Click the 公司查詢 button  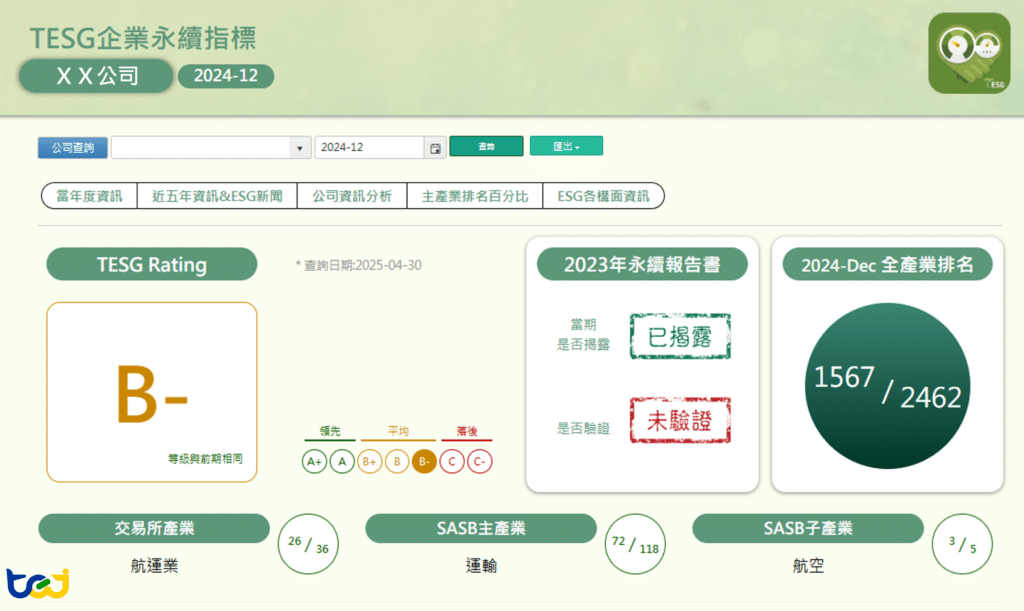pos(72,146)
